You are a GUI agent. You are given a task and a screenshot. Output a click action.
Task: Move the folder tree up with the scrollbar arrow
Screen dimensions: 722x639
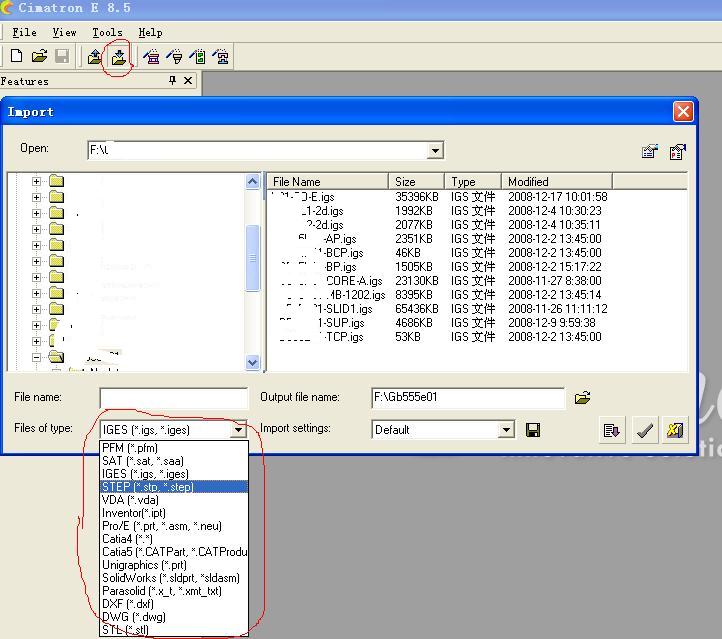252,181
